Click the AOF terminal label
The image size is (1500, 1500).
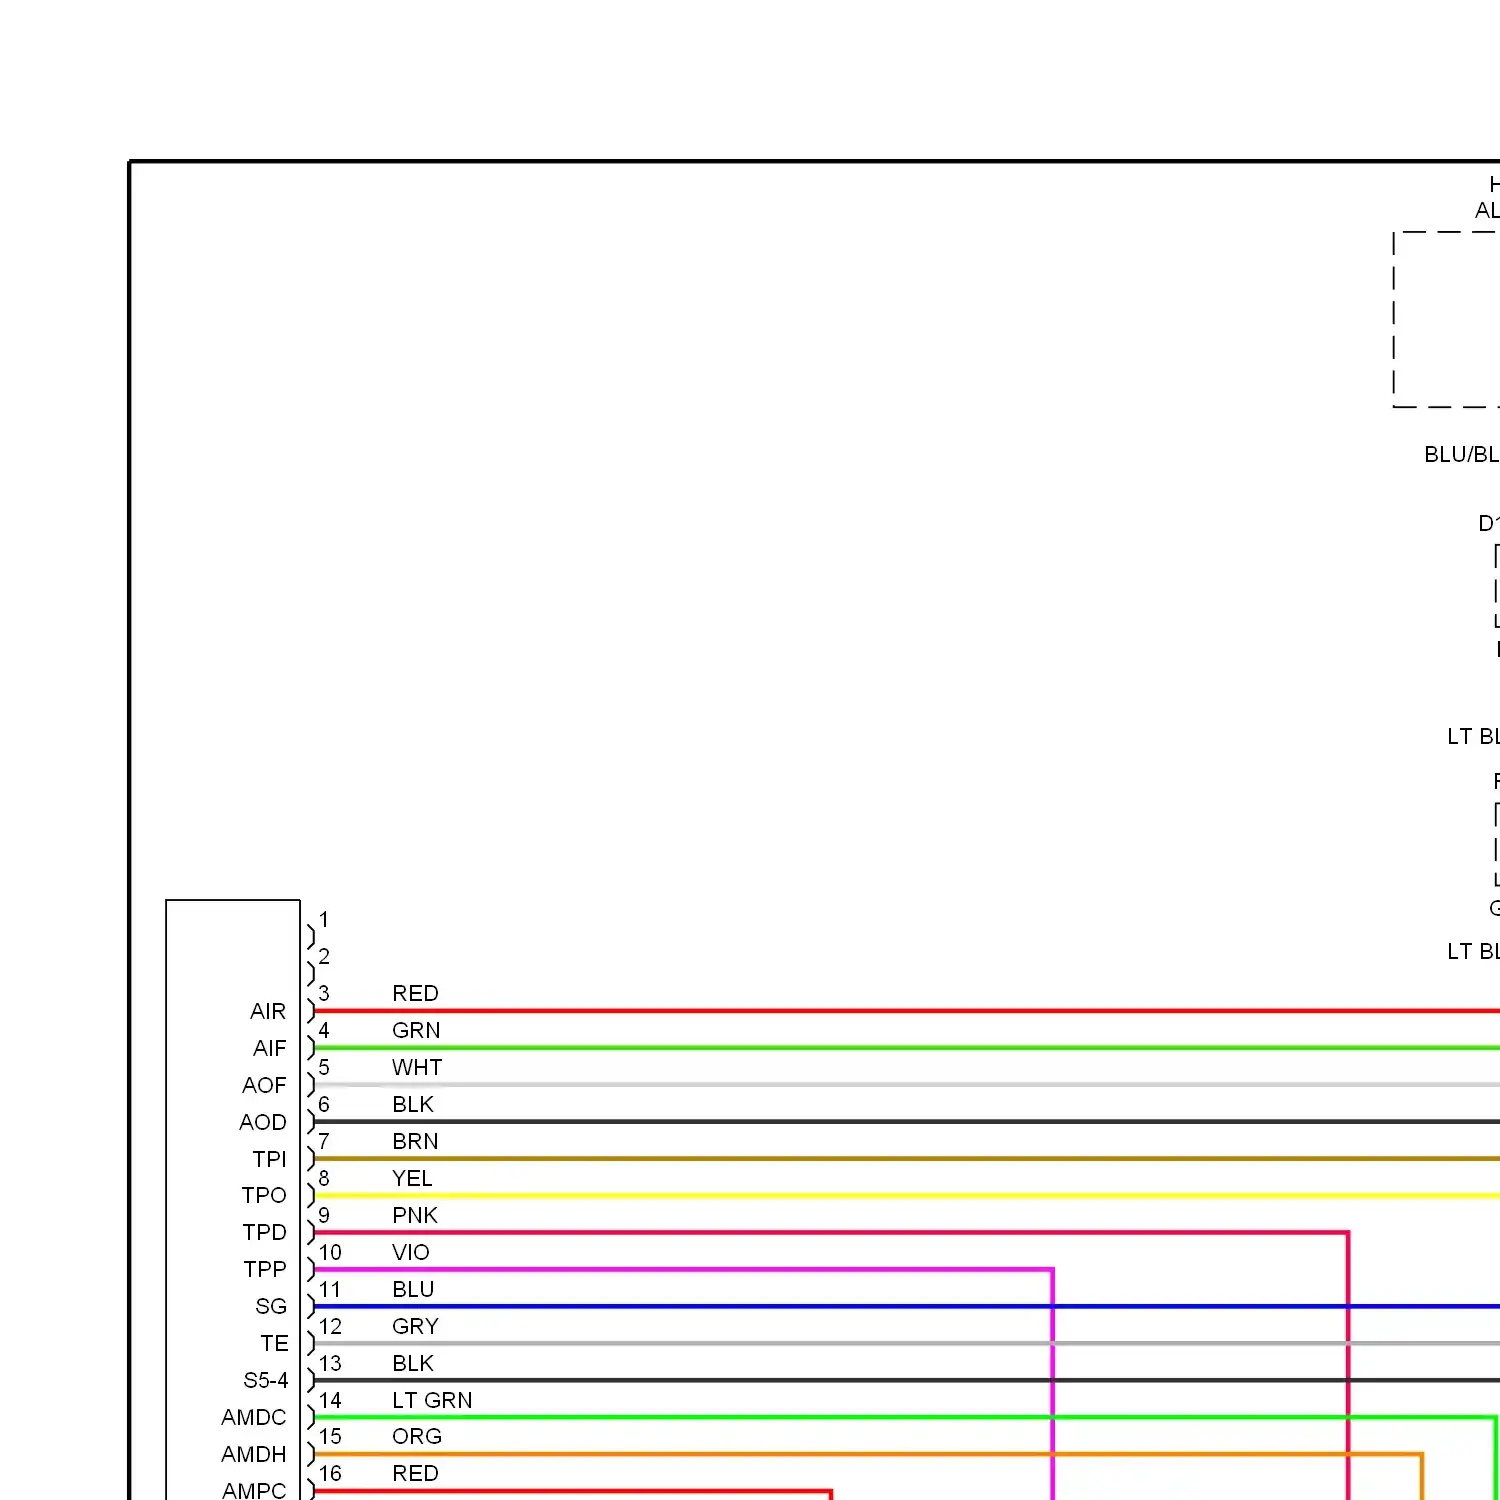click(264, 1085)
